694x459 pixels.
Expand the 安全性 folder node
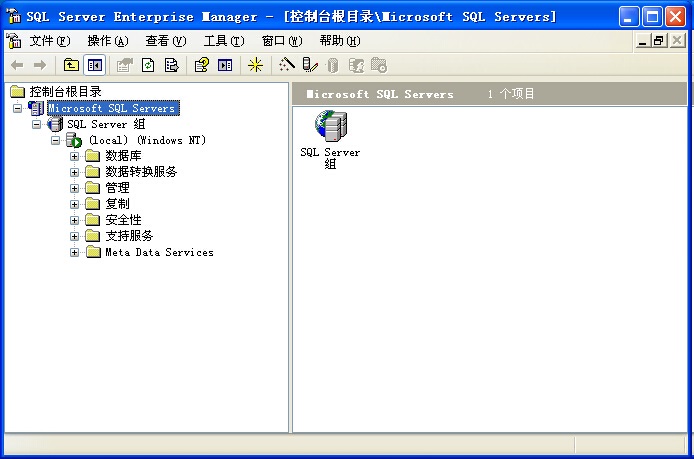74,220
